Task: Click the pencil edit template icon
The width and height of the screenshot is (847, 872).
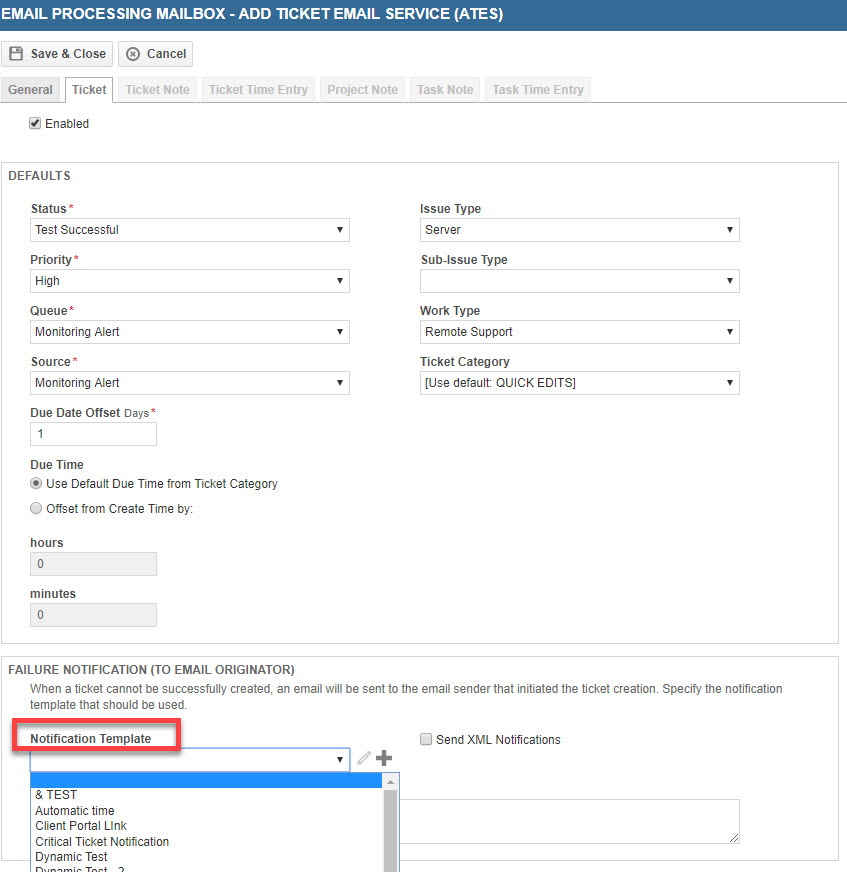Action: coord(363,759)
